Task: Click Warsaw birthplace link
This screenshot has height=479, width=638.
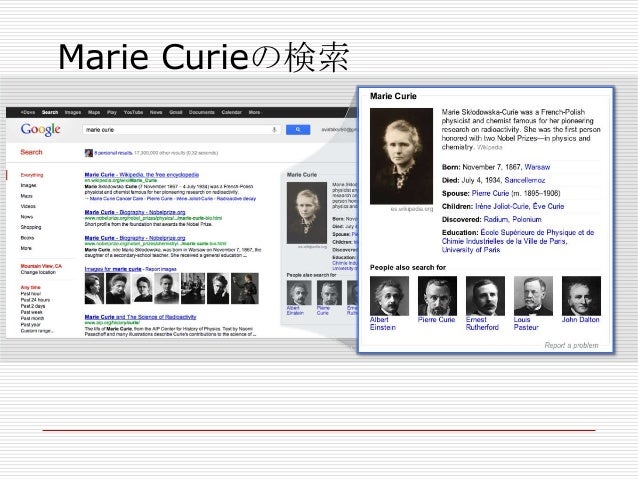Action: coord(537,167)
